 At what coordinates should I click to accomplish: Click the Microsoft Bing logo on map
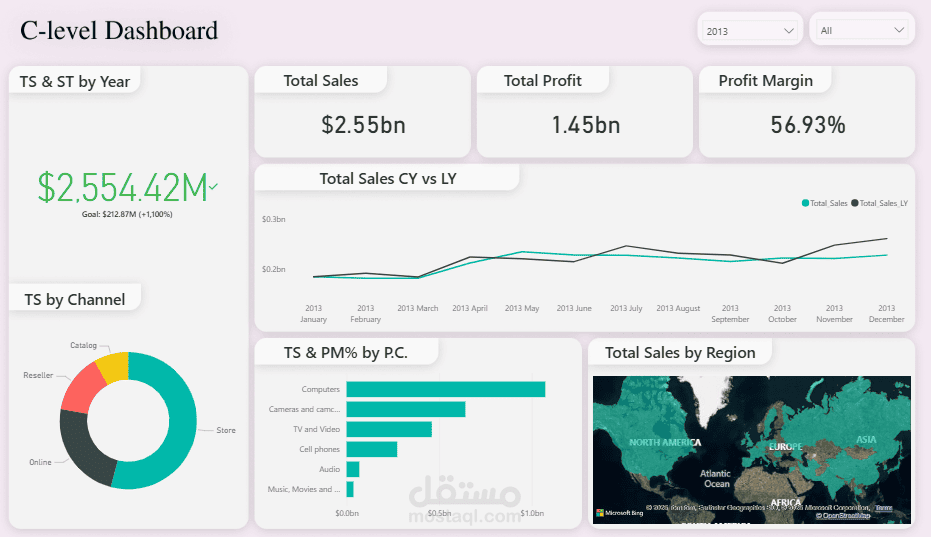(620, 513)
